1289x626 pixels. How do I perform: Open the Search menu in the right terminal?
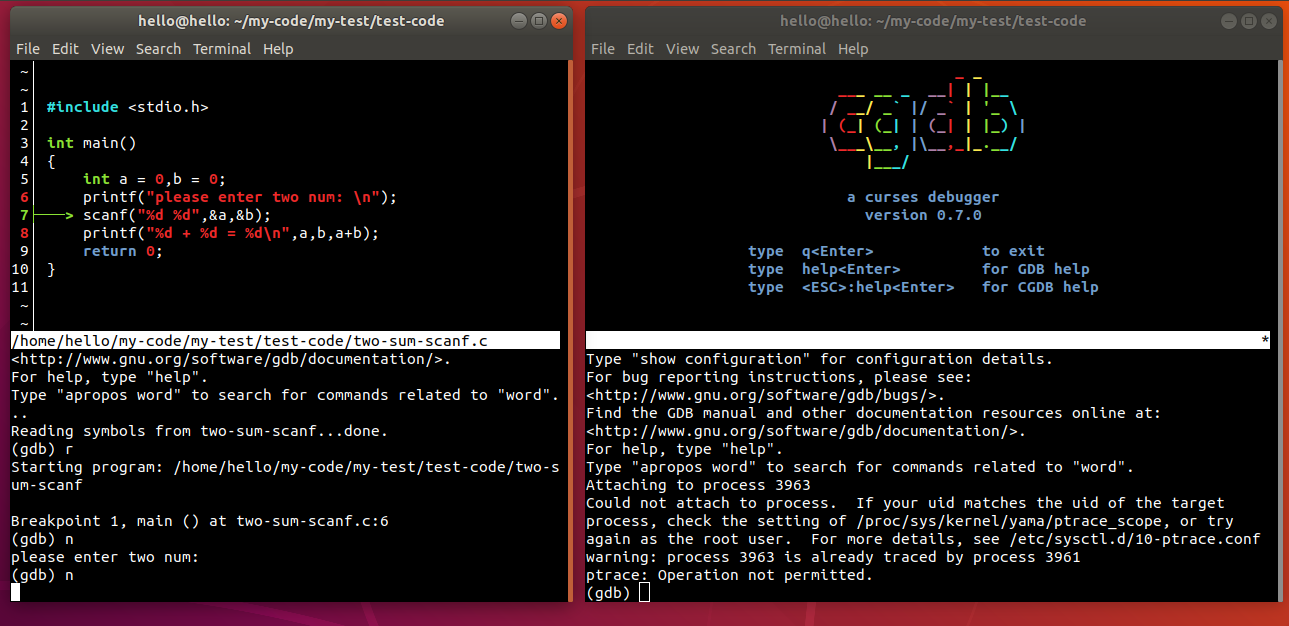pyautogui.click(x=733, y=48)
